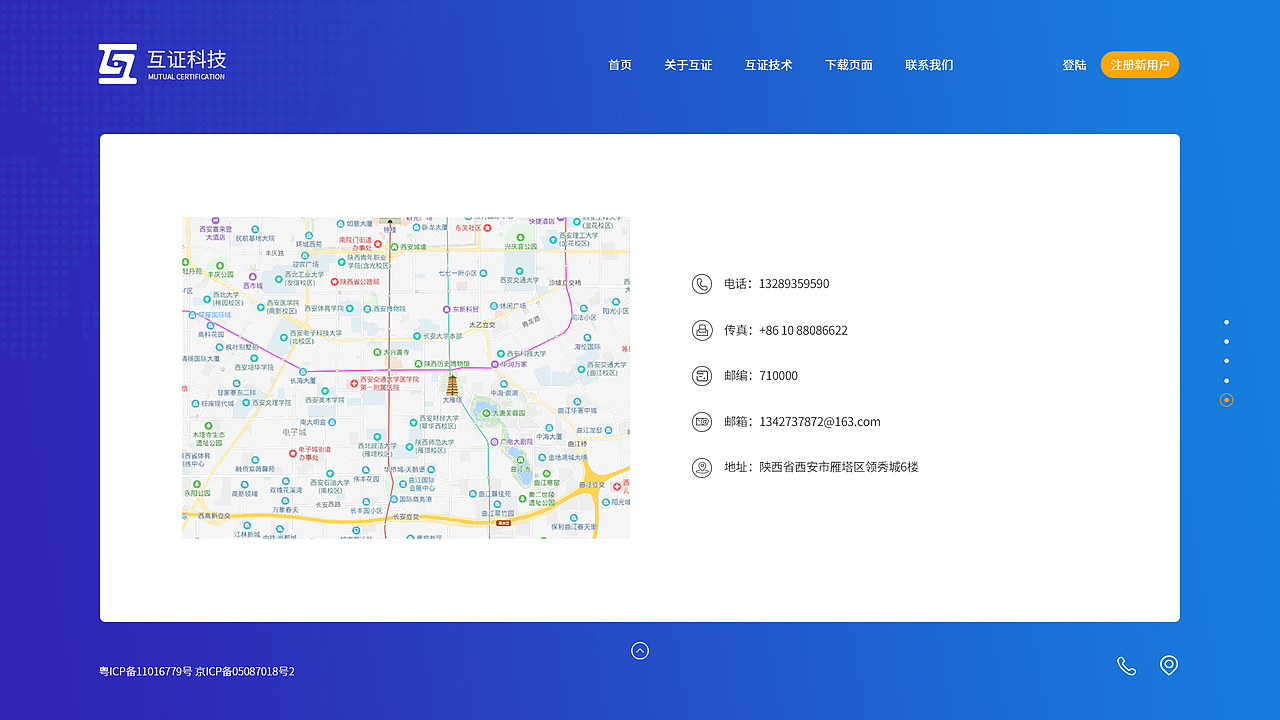This screenshot has height=720, width=1280.
Task: Click the envelope icon beside 邮箱
Action: click(701, 421)
